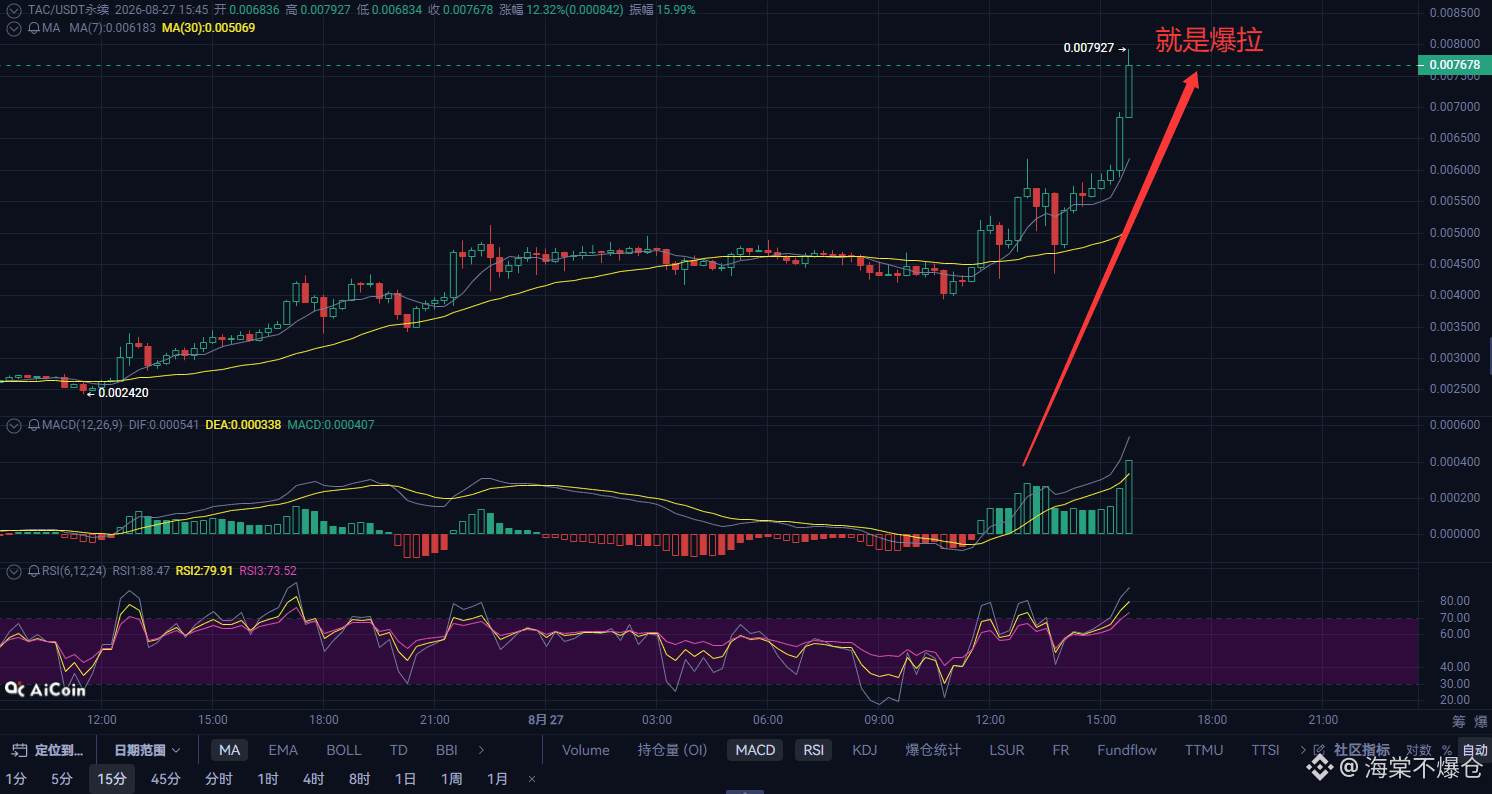Enable the TTMU indicator
The height and width of the screenshot is (794, 1492).
tap(1204, 750)
